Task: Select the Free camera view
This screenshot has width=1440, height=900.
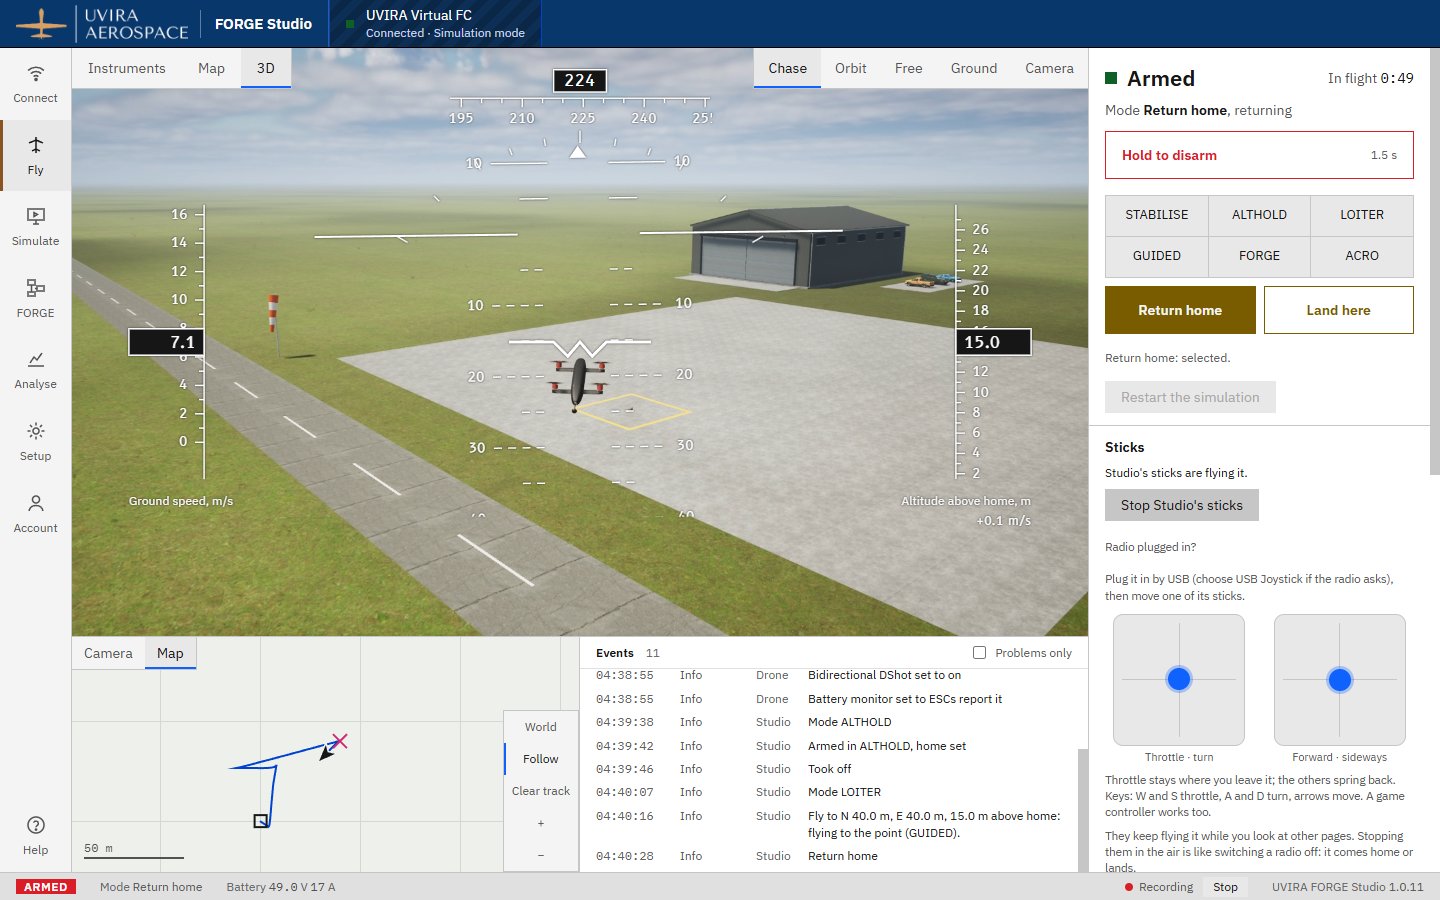Action: (x=909, y=68)
